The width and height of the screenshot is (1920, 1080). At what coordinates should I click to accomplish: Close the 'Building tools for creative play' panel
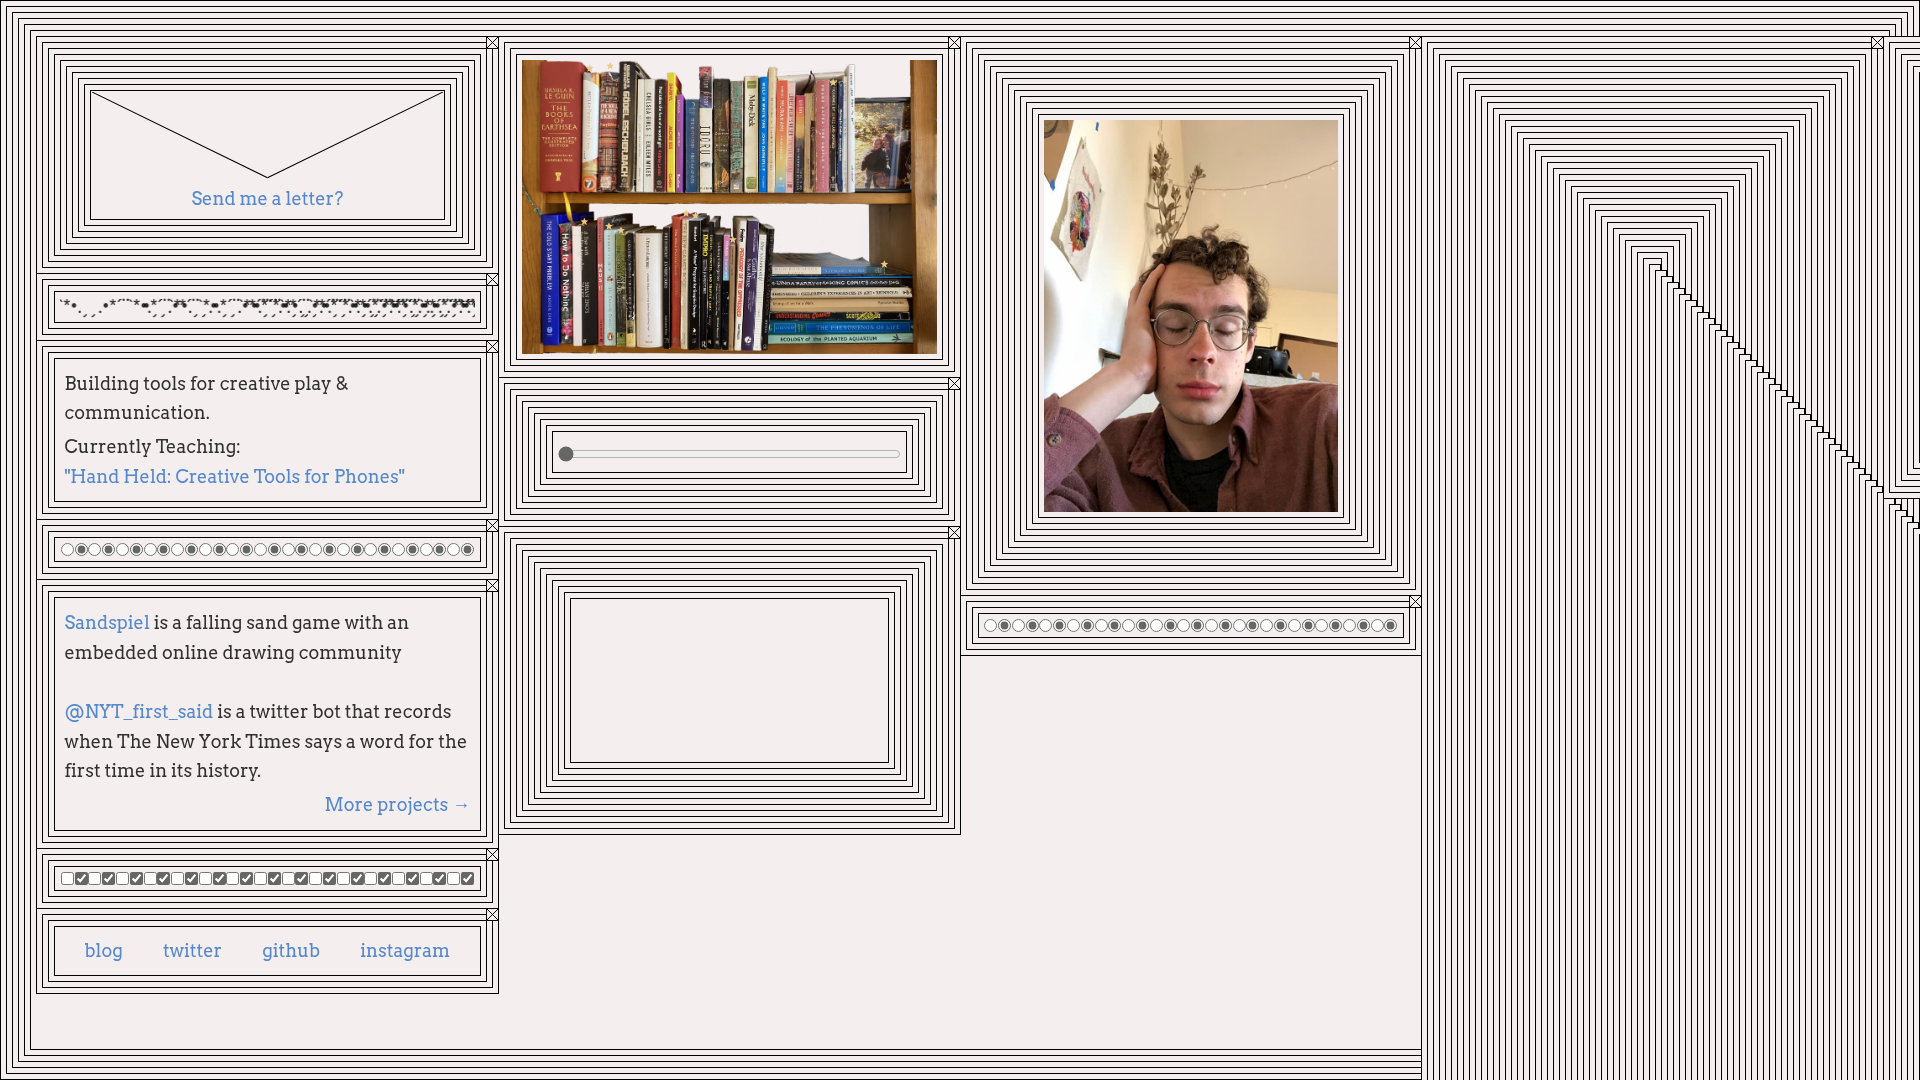pos(492,347)
